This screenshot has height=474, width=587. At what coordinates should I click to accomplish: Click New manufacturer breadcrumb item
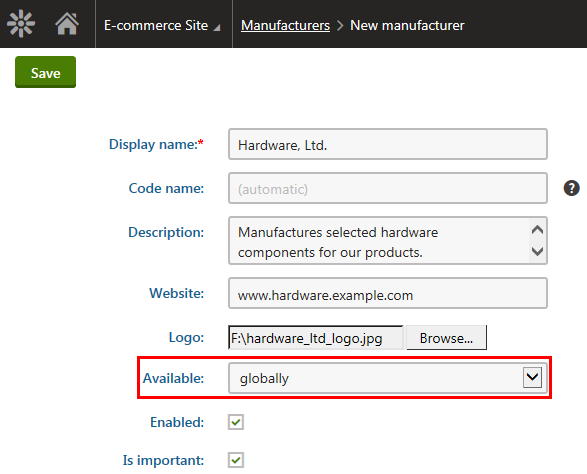[x=407, y=25]
